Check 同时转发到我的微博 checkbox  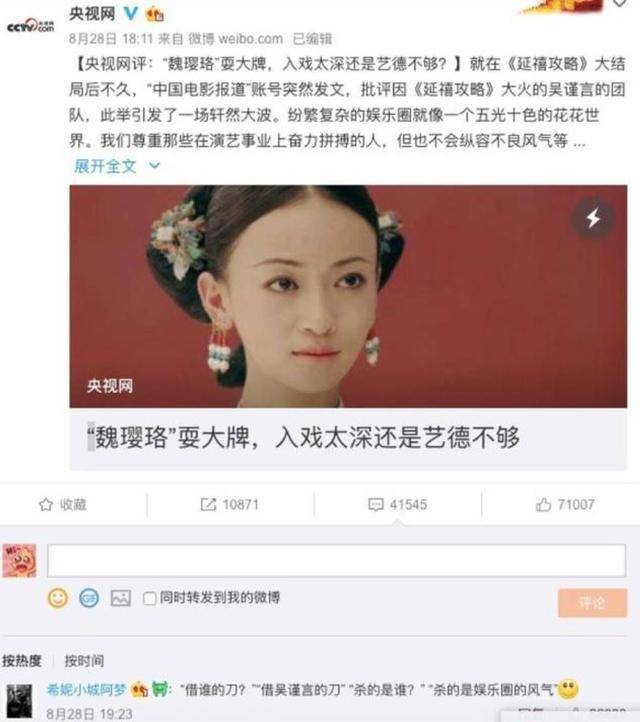(150, 599)
